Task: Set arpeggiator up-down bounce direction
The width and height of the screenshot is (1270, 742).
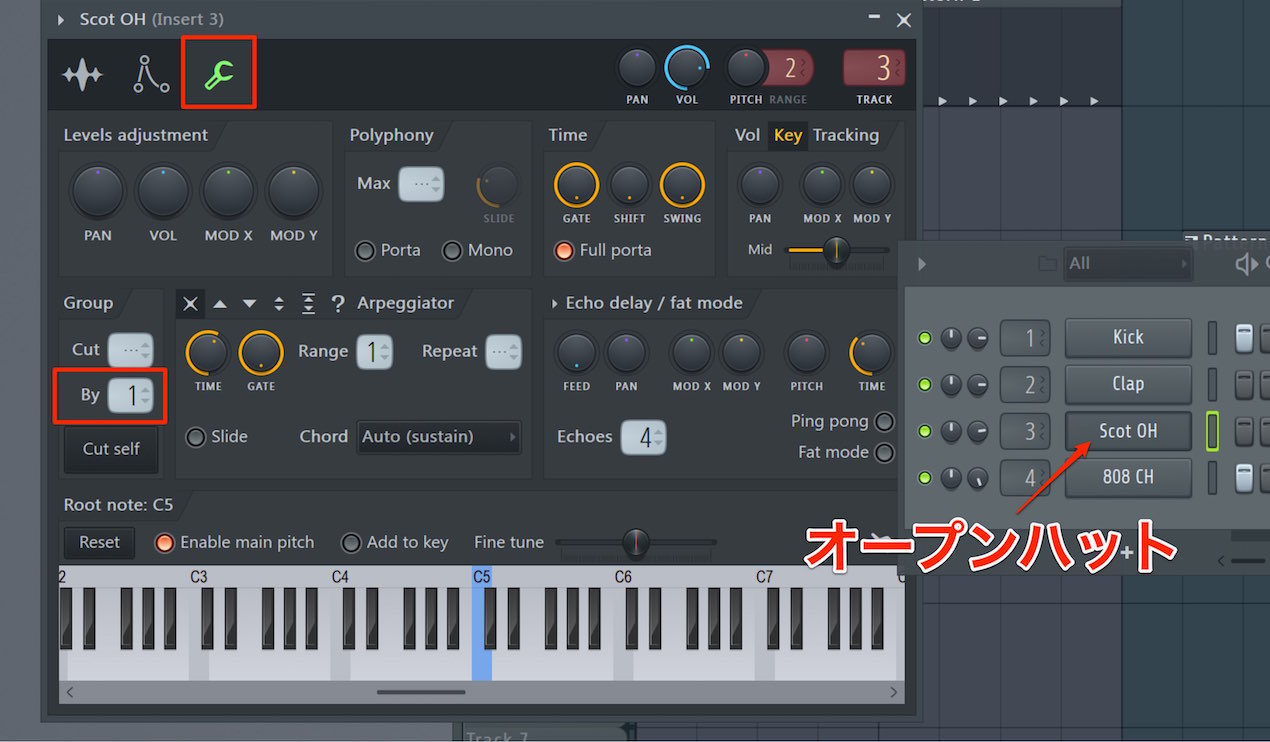Action: click(279, 303)
